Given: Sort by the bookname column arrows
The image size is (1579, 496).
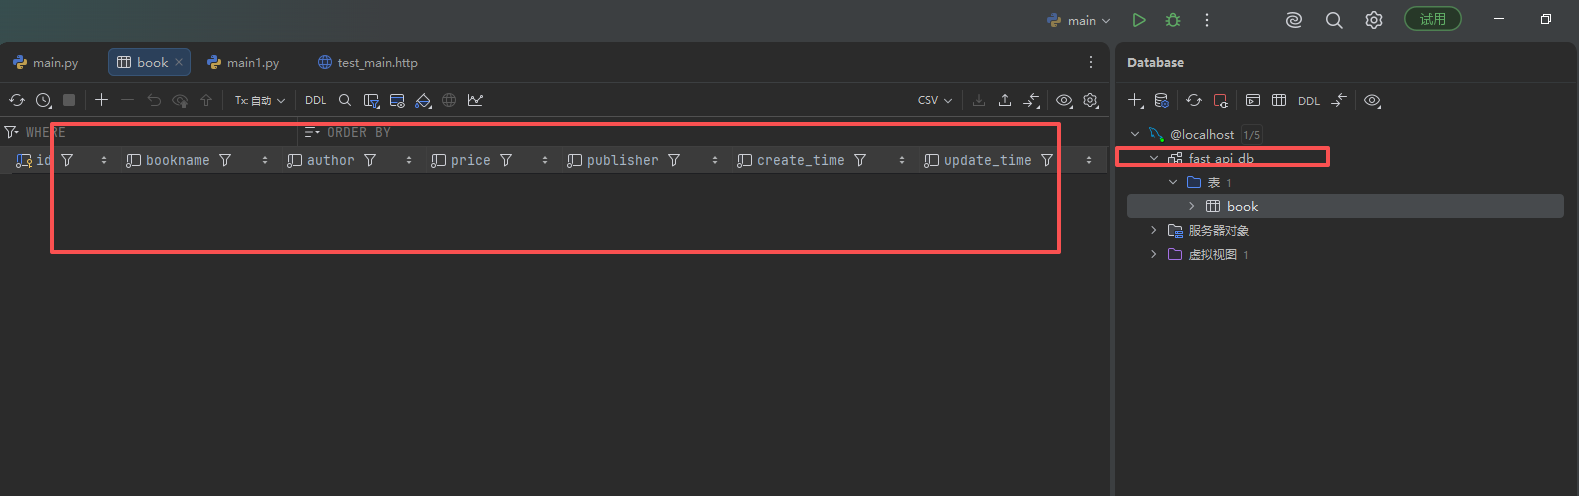Looking at the screenshot, I should coord(265,160).
